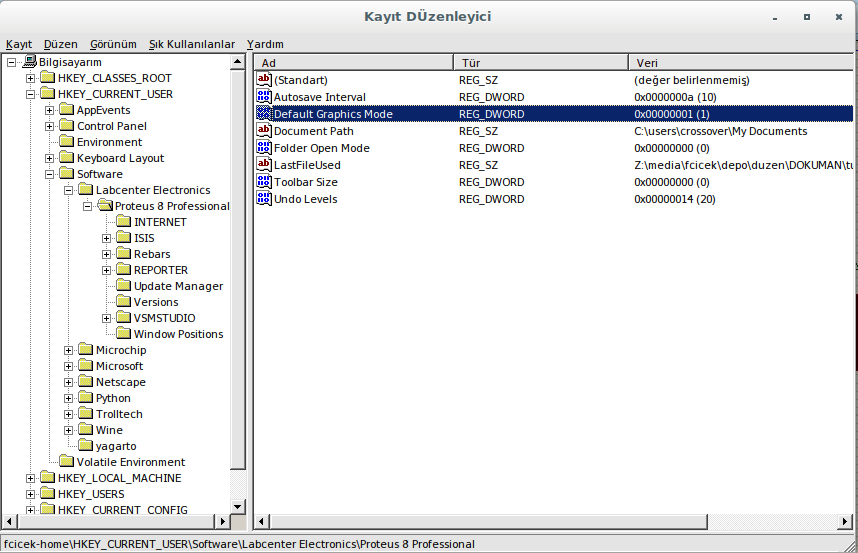Click the Versions folder icon
Screen dimensions: 858x553
(124, 301)
